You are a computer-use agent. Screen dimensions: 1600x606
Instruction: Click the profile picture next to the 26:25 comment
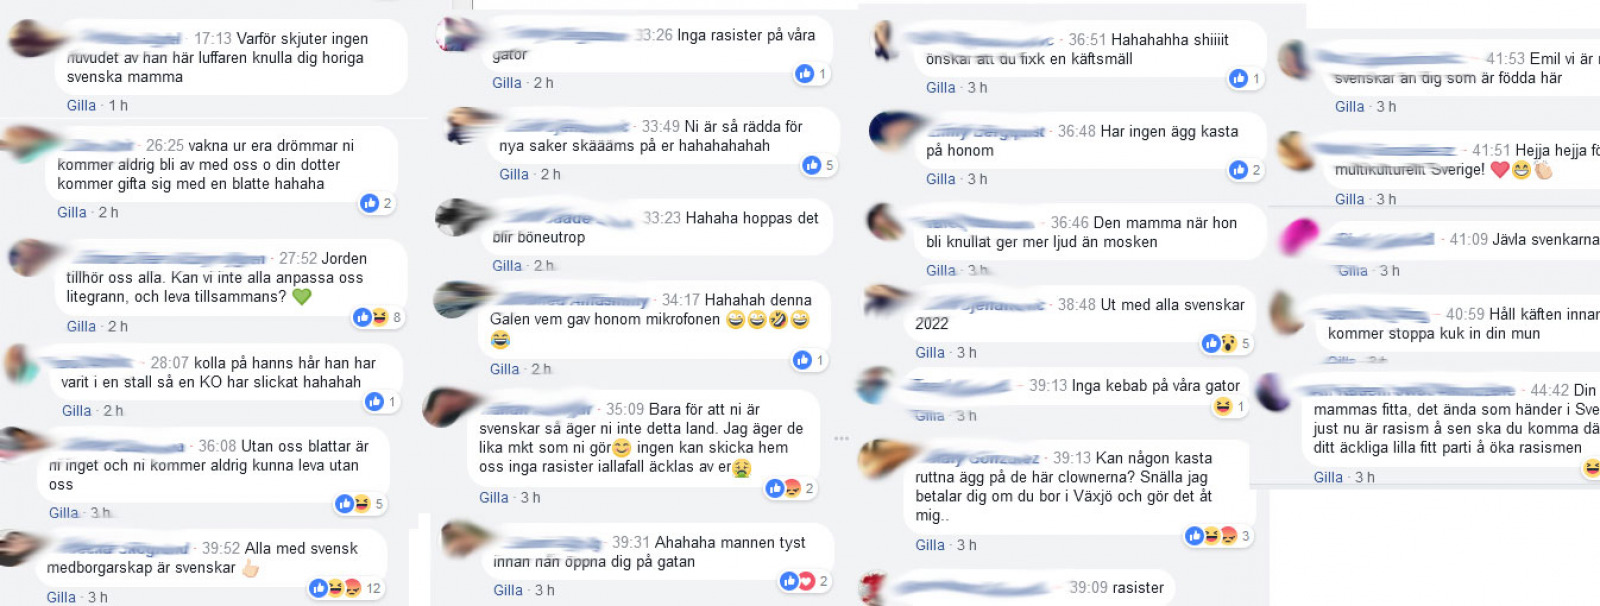coord(26,145)
